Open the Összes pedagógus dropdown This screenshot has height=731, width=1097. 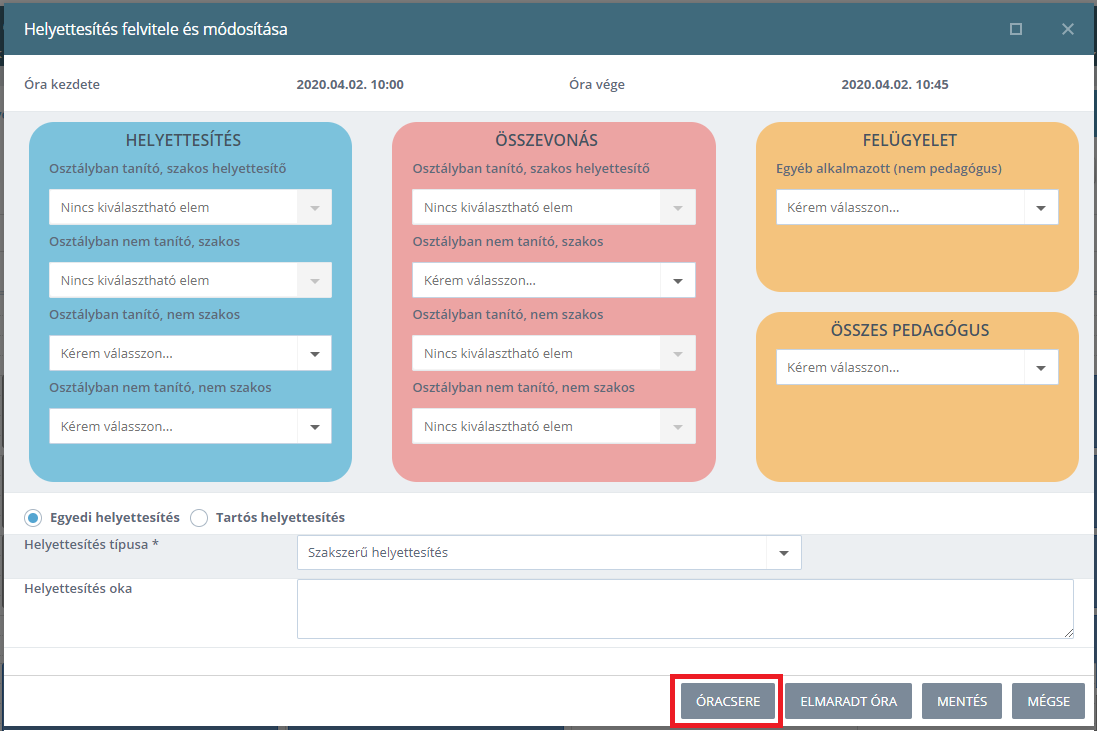(x=916, y=367)
